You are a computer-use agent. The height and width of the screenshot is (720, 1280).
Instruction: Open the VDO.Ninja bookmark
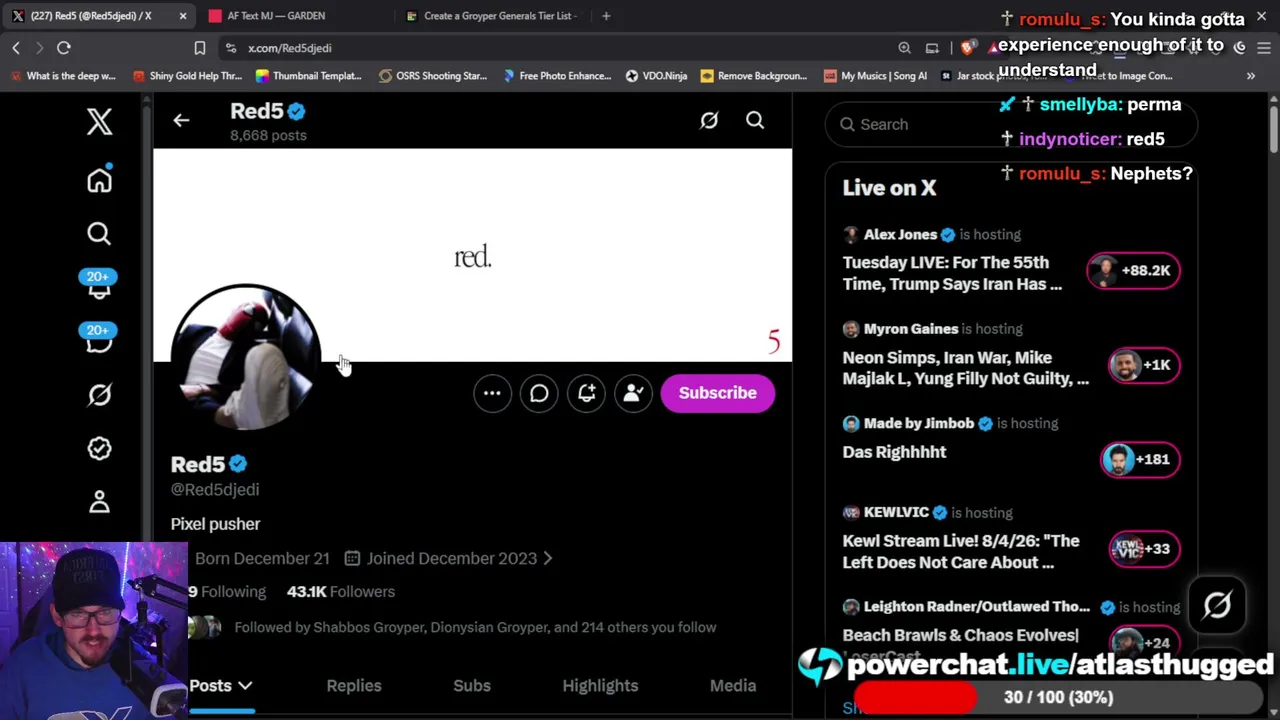click(x=656, y=76)
